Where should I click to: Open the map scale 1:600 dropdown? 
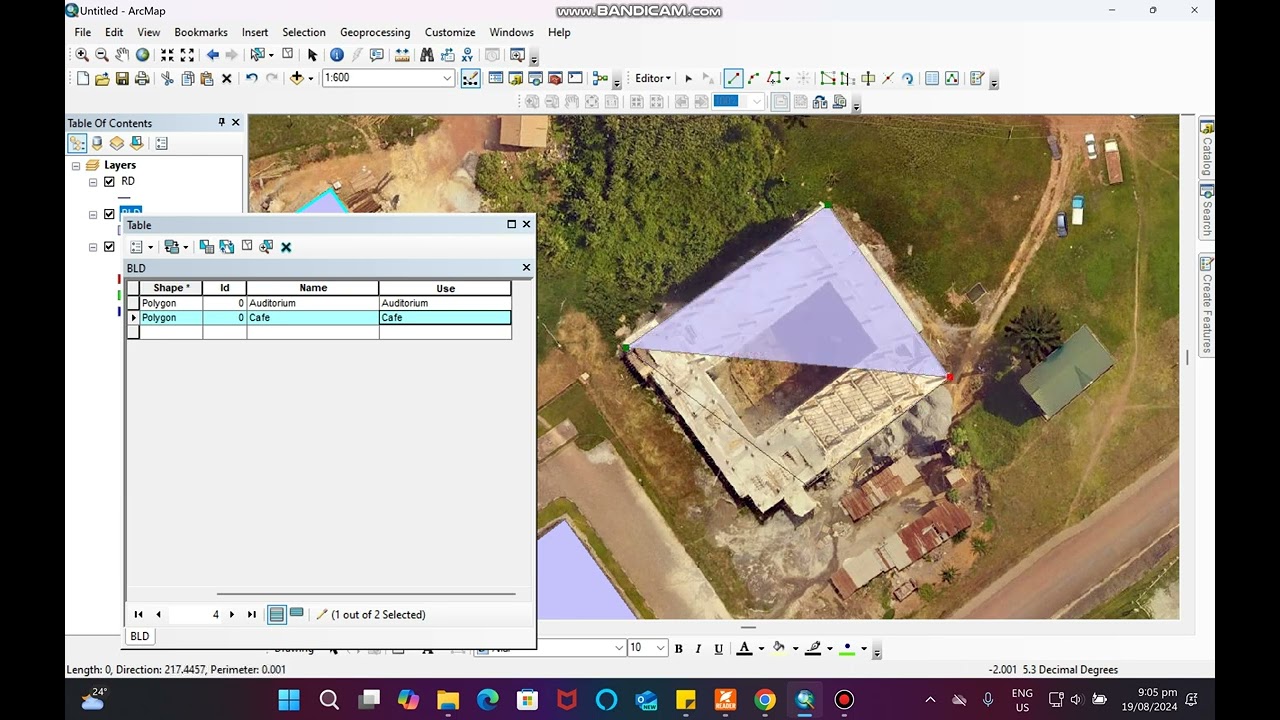(x=447, y=78)
